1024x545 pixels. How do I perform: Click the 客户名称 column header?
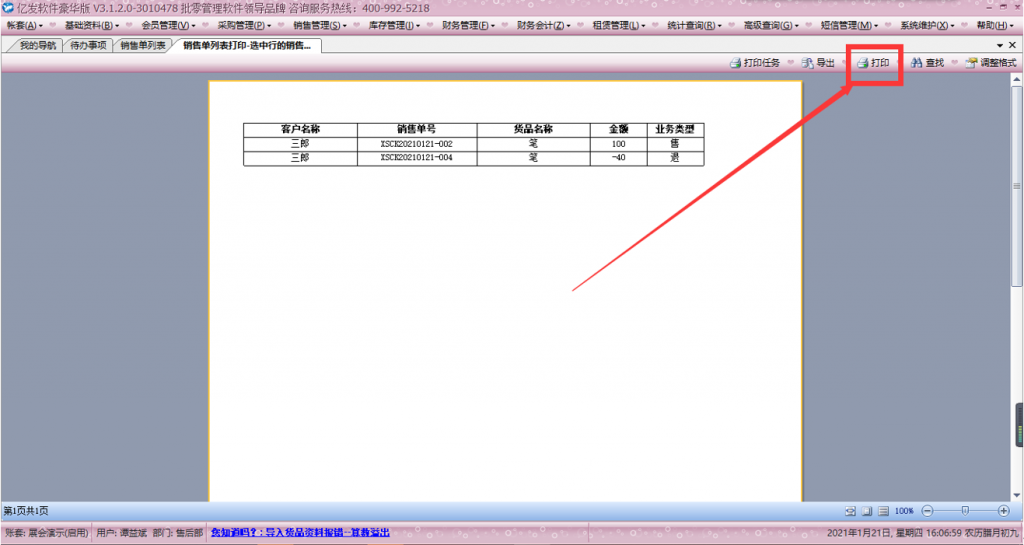coord(300,129)
